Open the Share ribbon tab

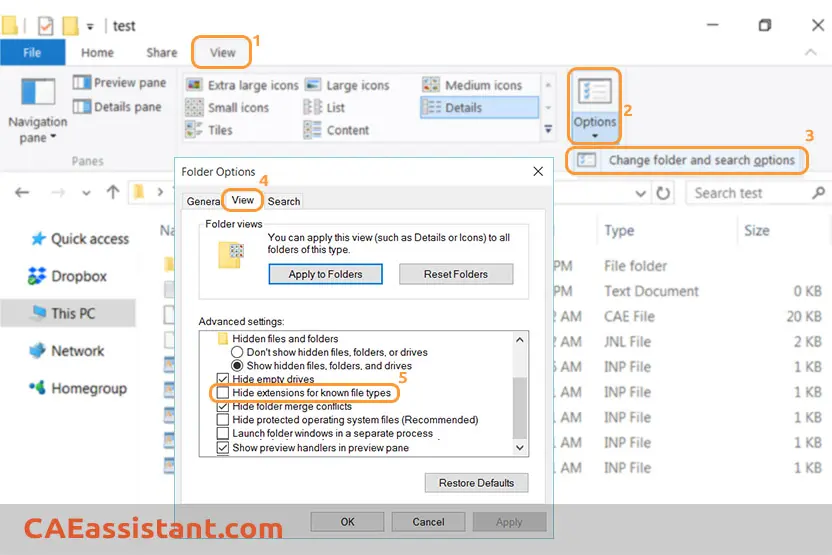pos(161,53)
